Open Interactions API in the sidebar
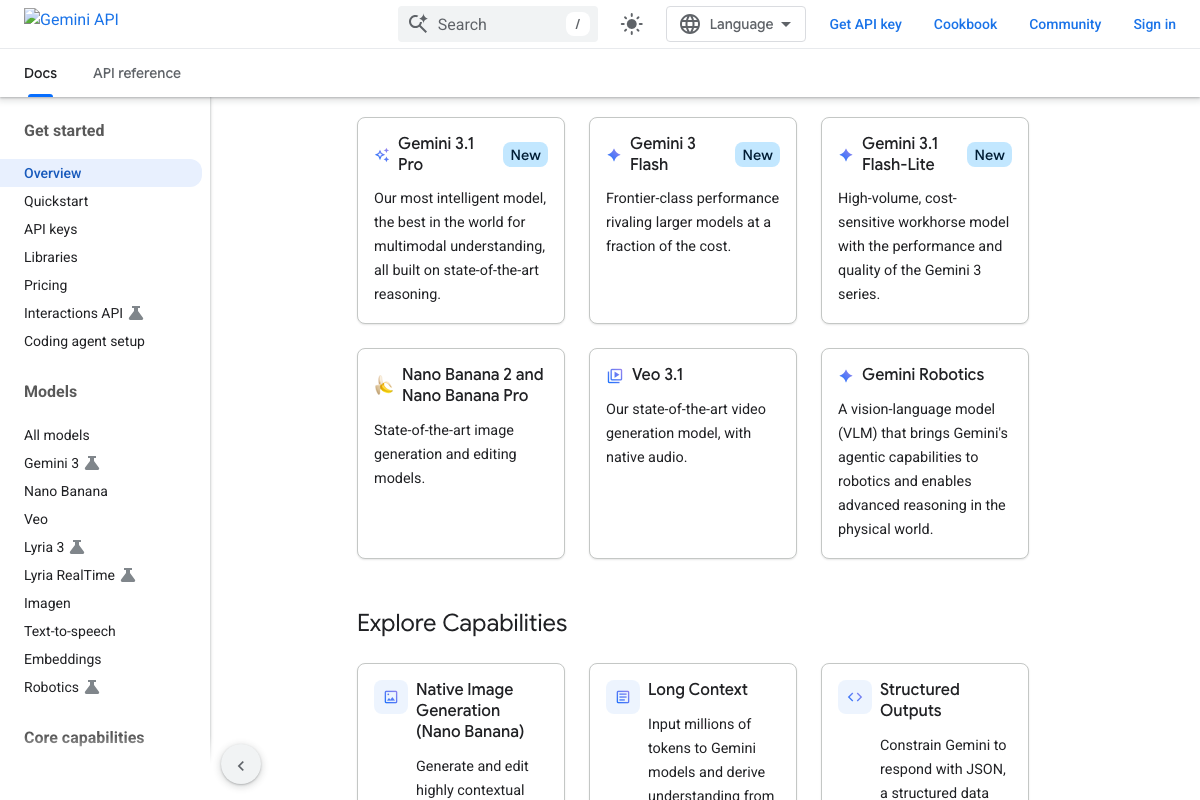The image size is (1200, 800). click(x=73, y=313)
